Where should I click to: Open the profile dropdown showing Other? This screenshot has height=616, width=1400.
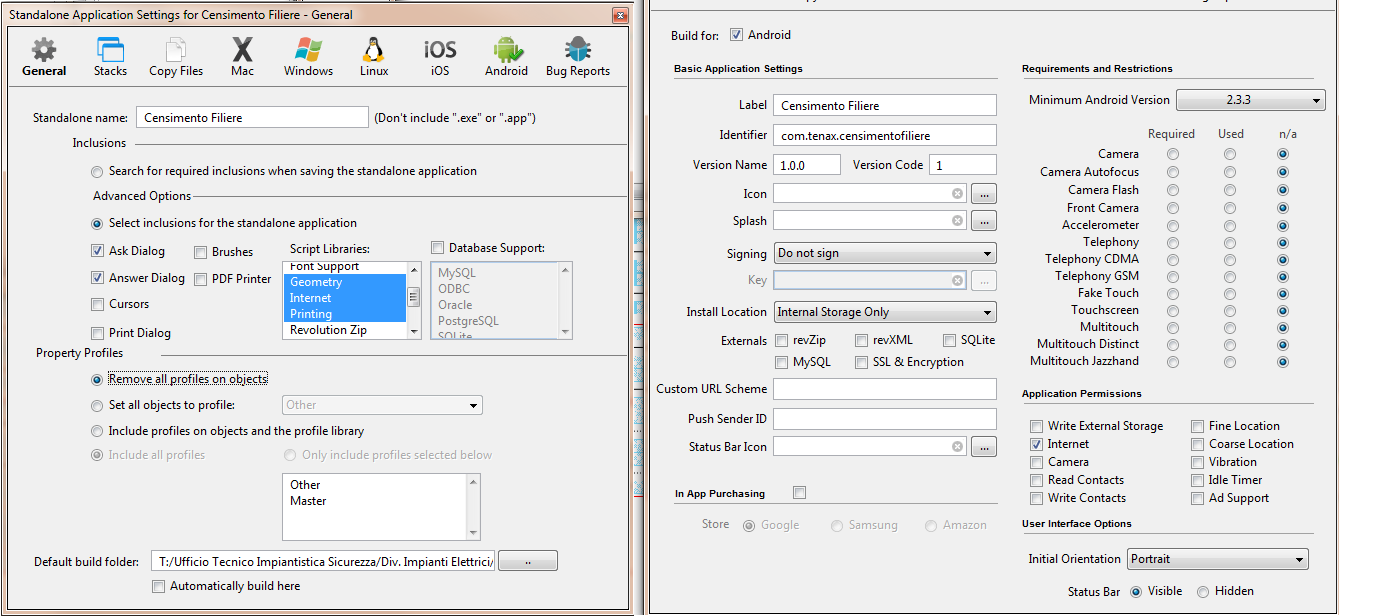click(x=382, y=405)
